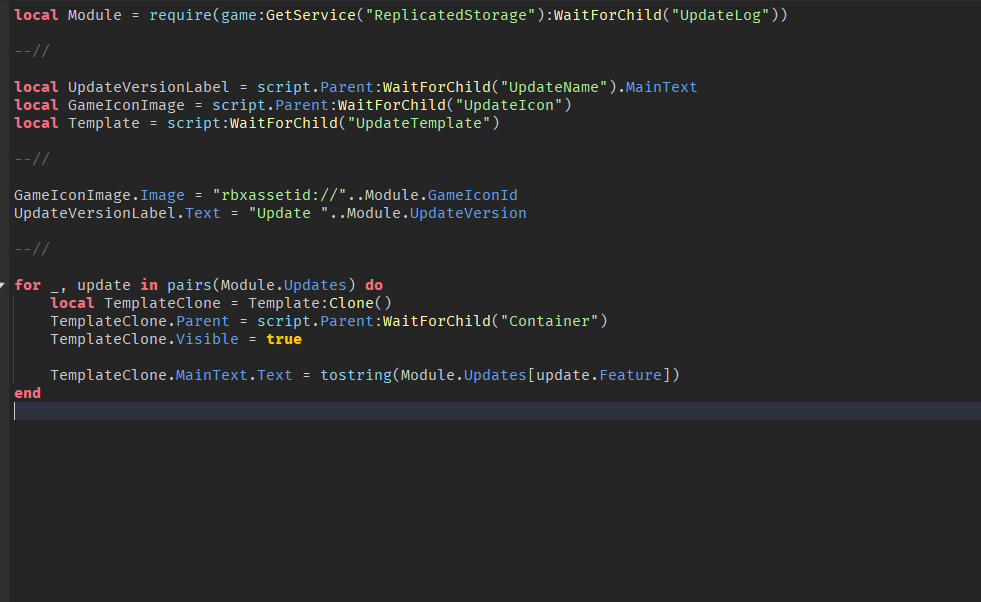Place cursor on the UpdateVersionLabel declaration

[150, 86]
